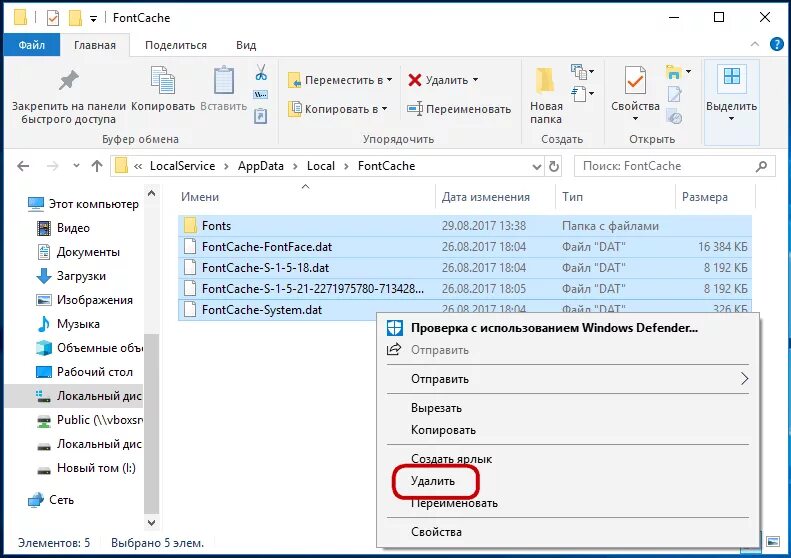Click New folder icon in the title bar
791x558 pixels.
tap(75, 18)
